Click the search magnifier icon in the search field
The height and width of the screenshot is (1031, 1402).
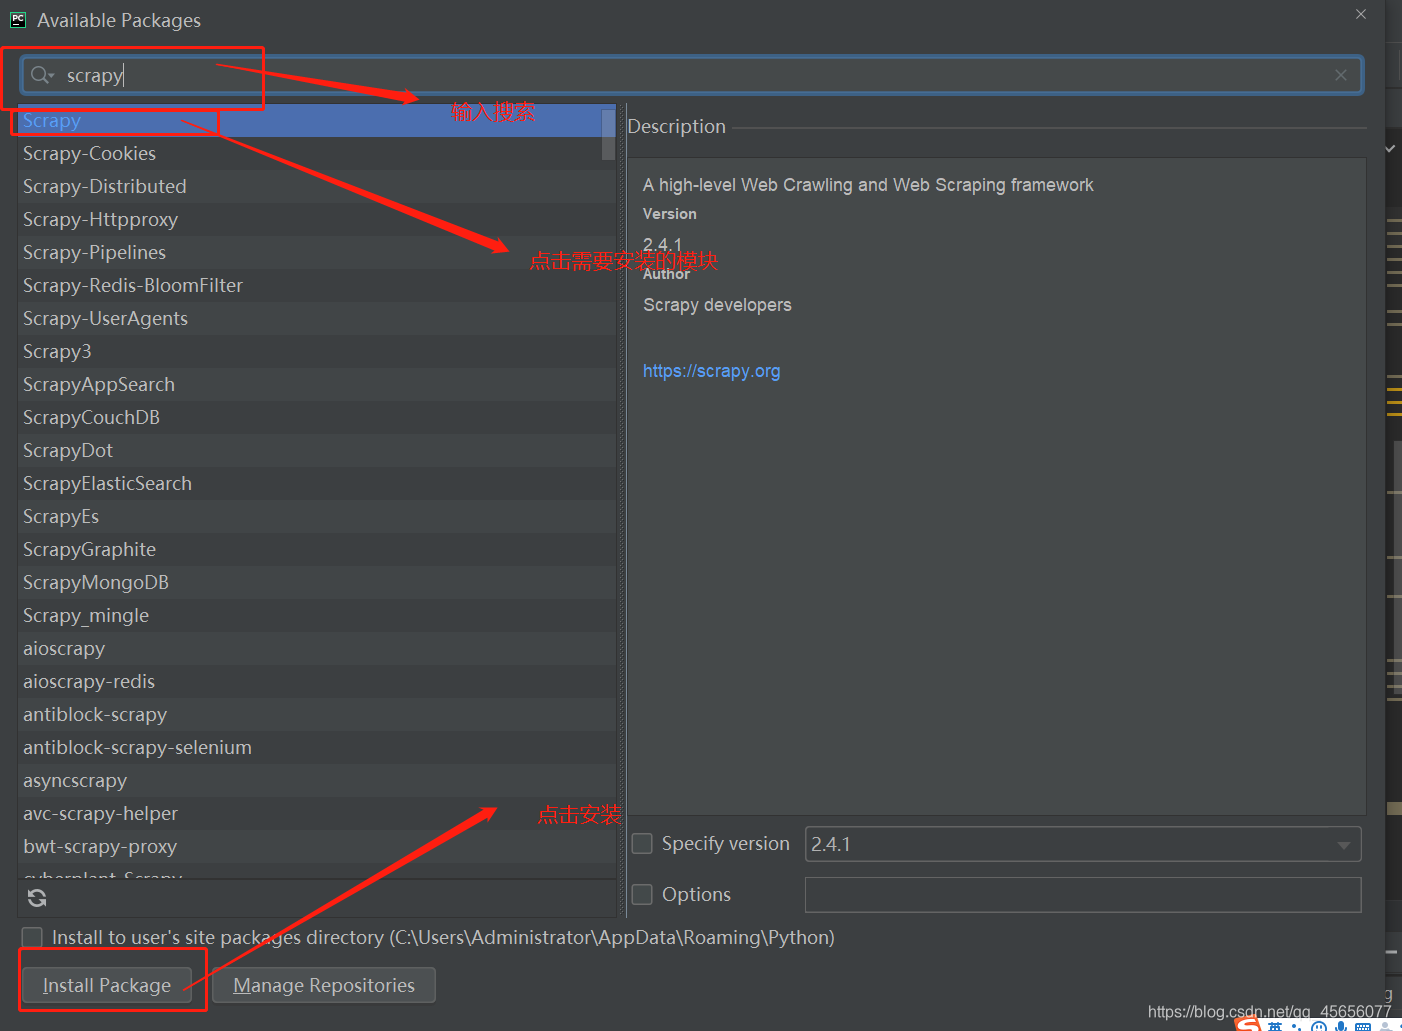pyautogui.click(x=42, y=75)
